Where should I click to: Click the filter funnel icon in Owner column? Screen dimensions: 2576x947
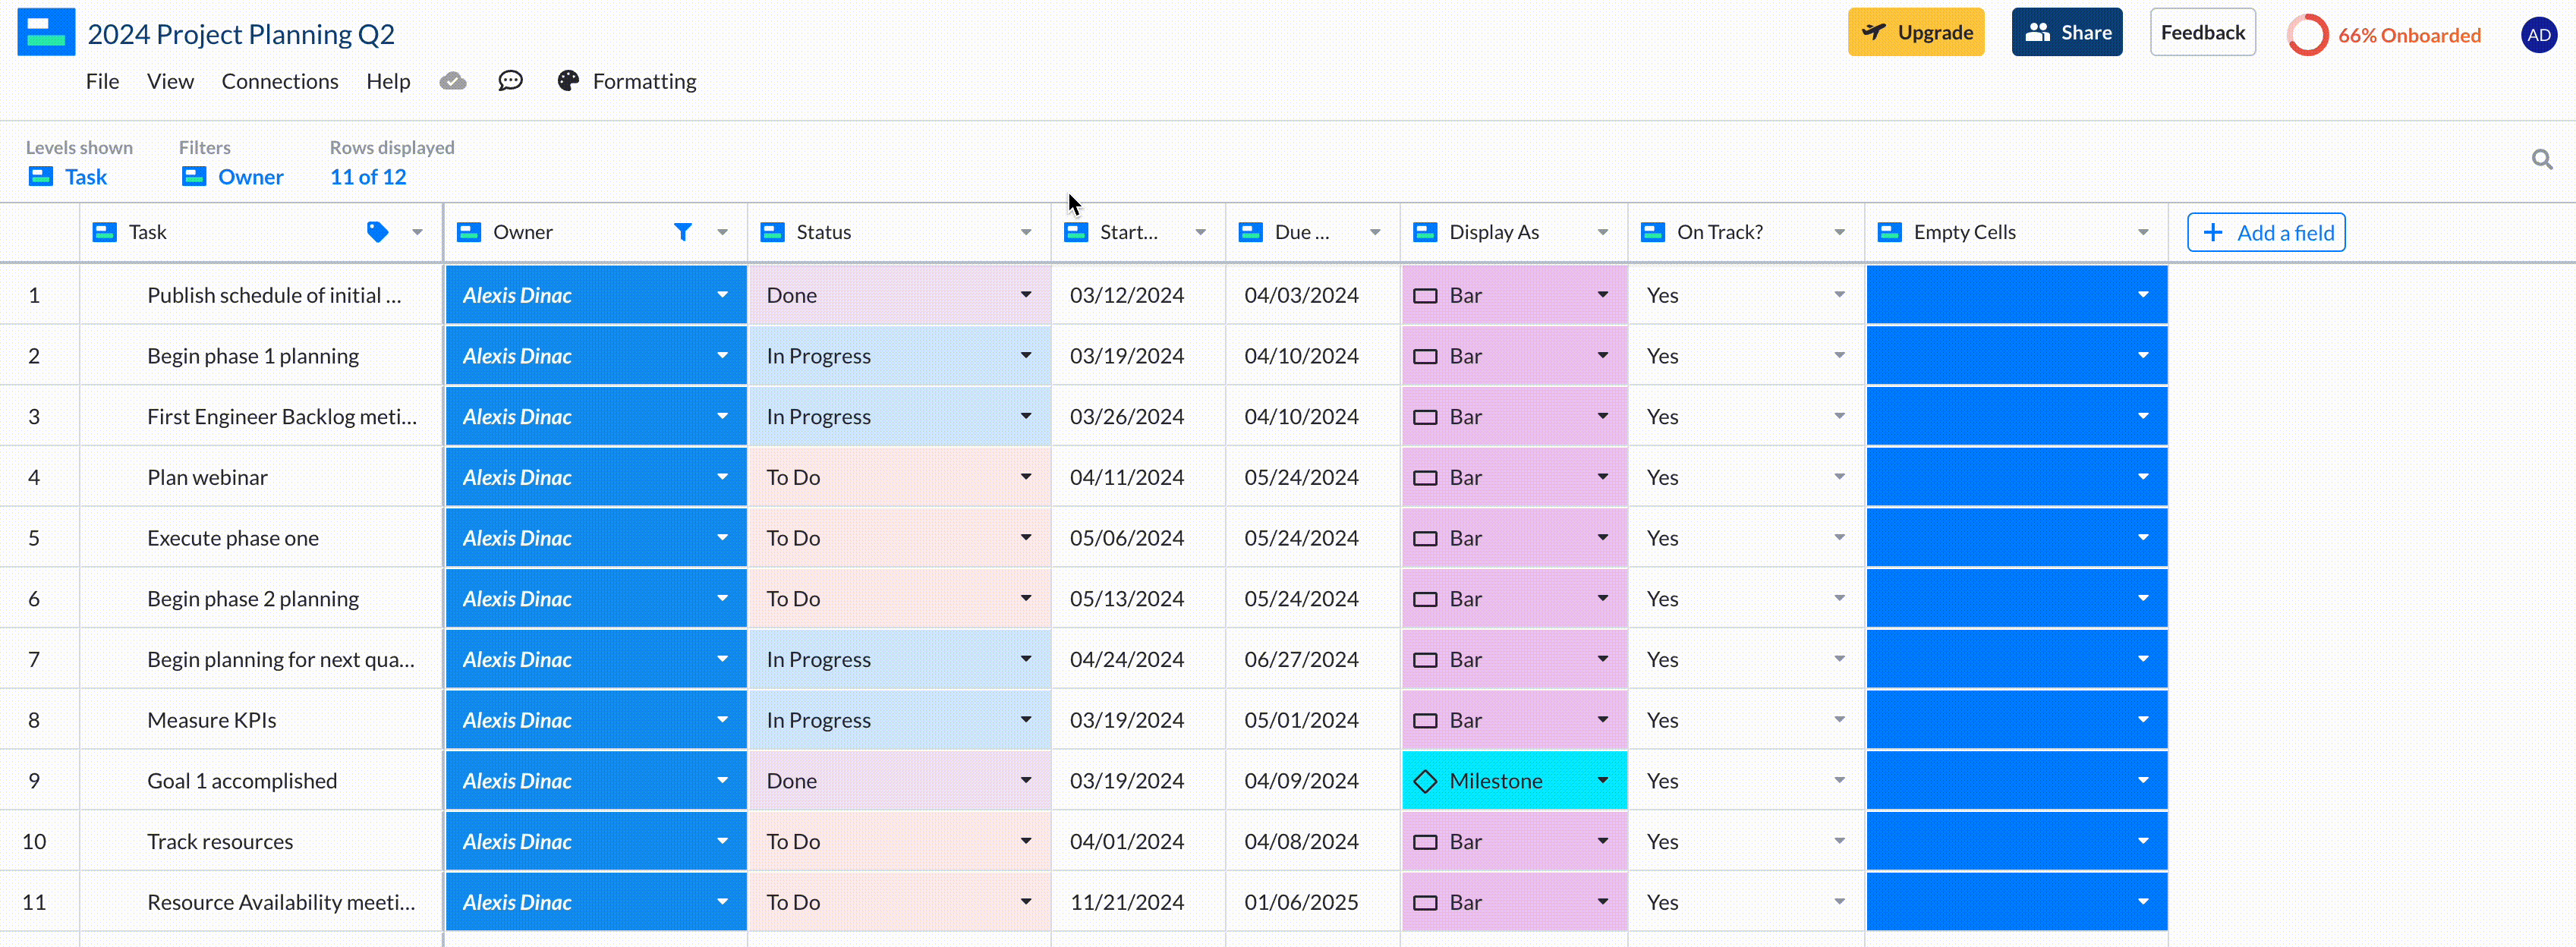683,232
